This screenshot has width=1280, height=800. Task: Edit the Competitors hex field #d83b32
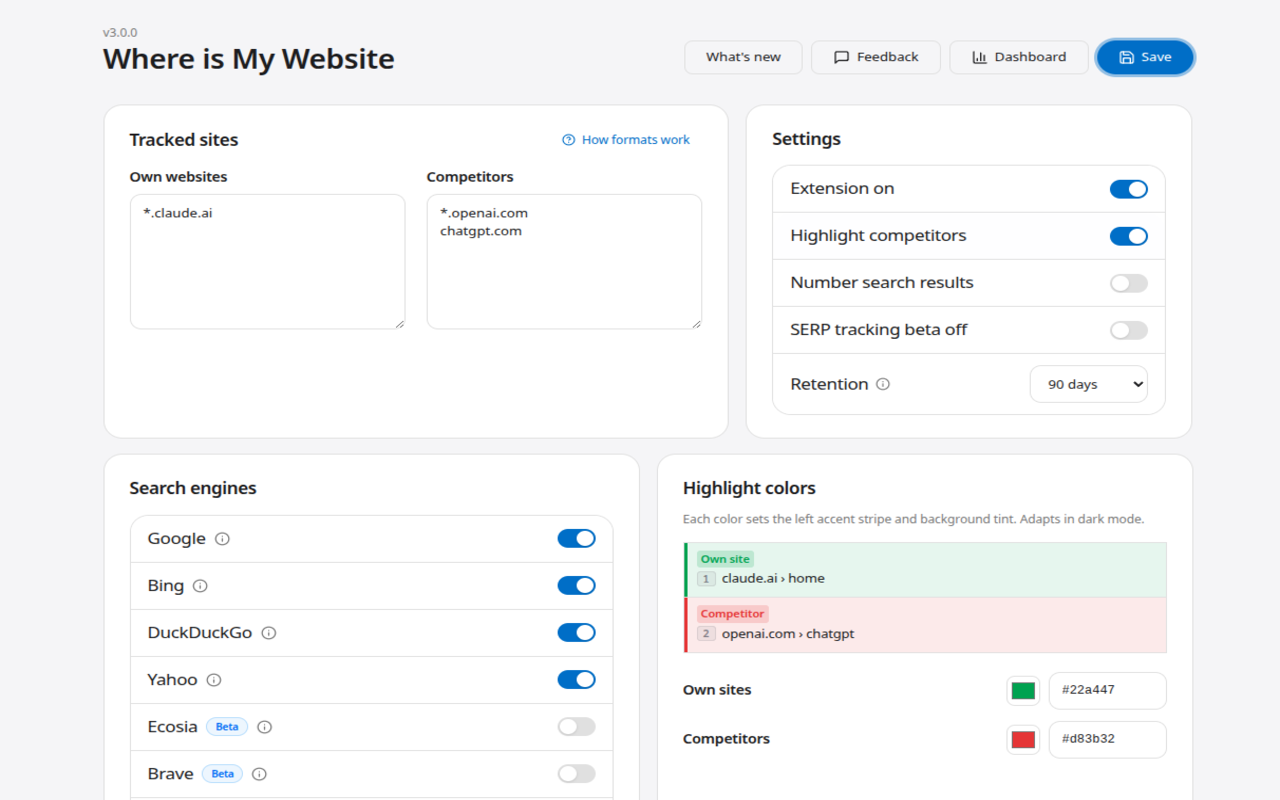(1108, 740)
